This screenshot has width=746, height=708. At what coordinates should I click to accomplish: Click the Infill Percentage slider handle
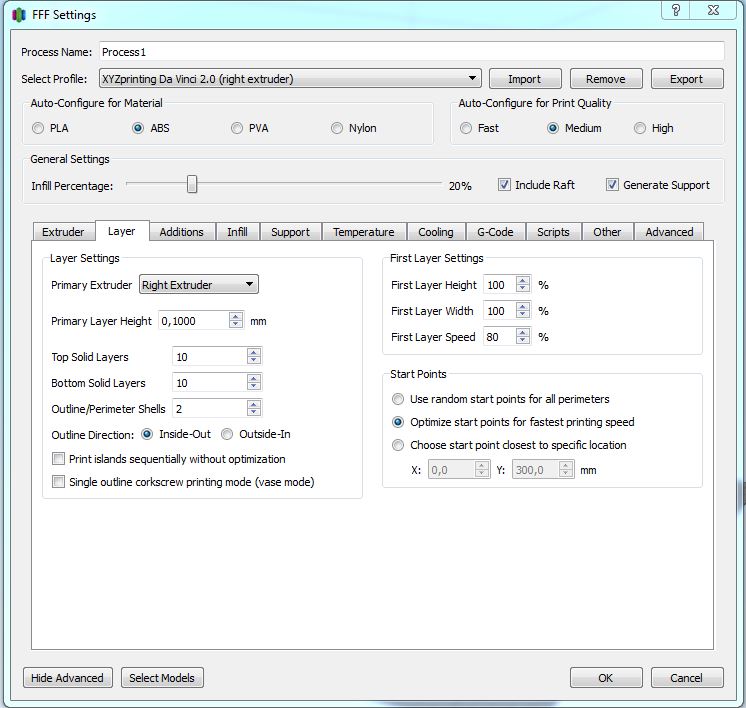pos(192,185)
